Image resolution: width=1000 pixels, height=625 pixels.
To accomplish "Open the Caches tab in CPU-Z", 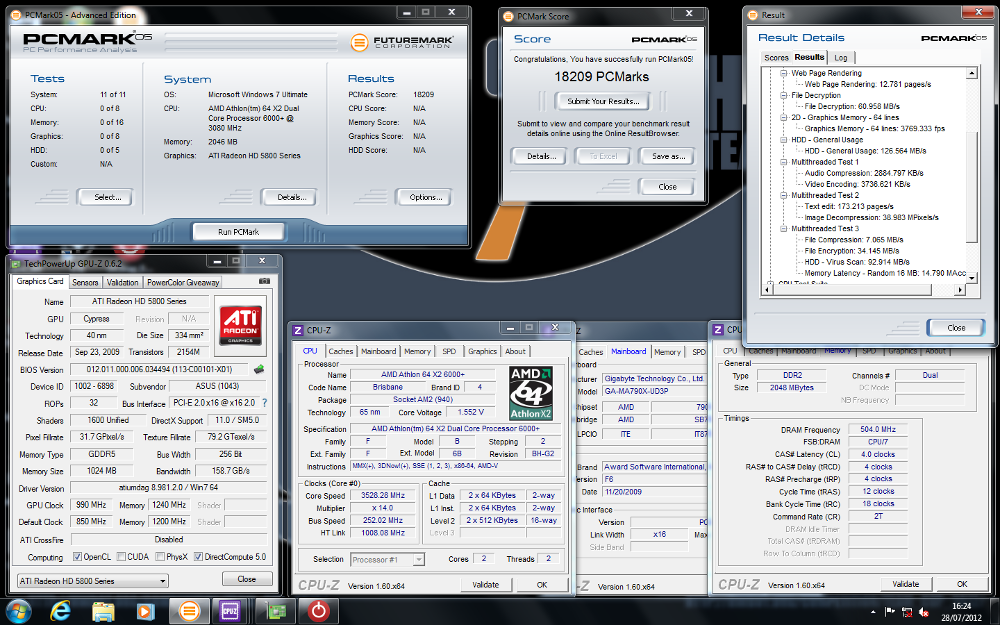I will [341, 351].
